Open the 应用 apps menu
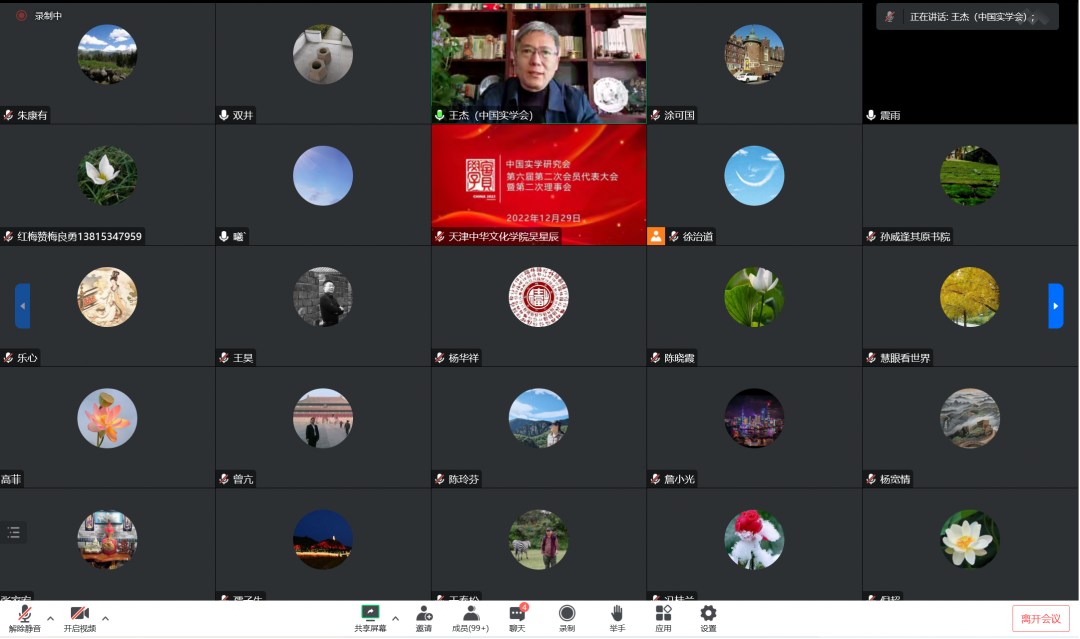 pyautogui.click(x=663, y=617)
